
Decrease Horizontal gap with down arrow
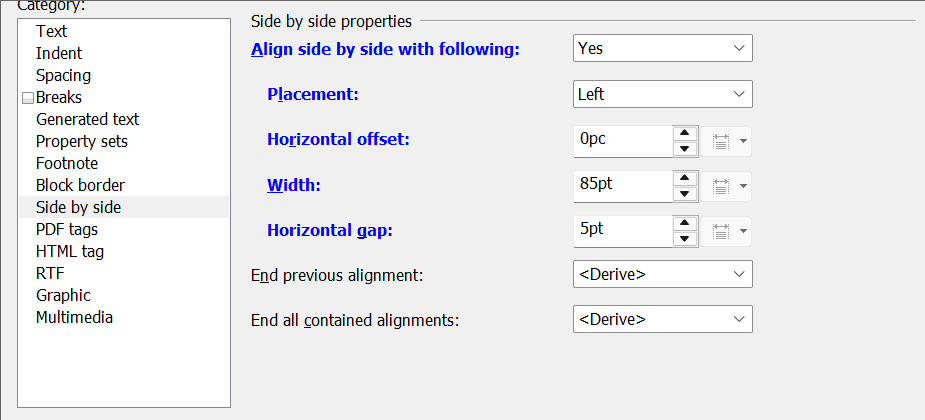684,240
